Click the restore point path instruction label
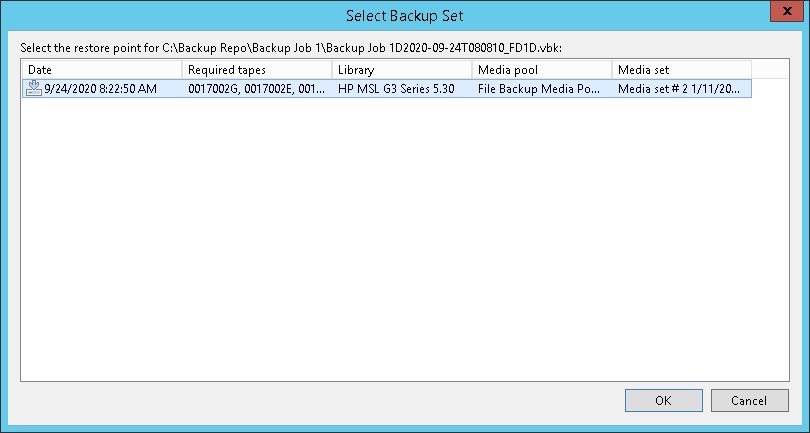This screenshot has width=810, height=433. (x=290, y=47)
